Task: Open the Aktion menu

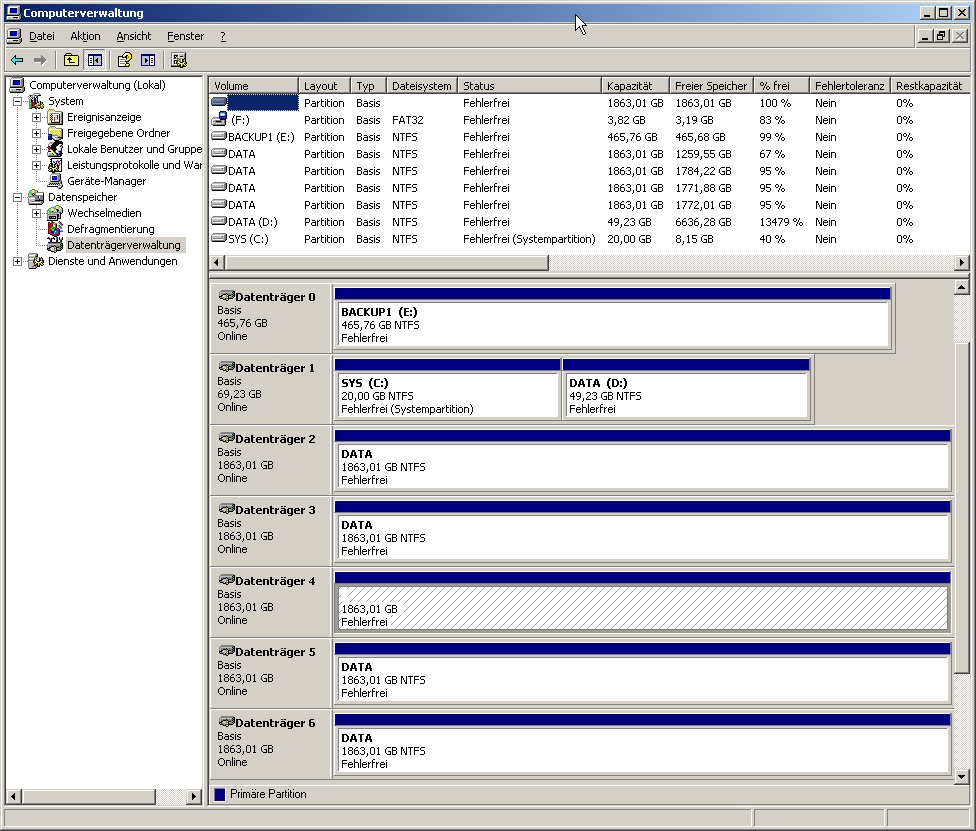Action: pyautogui.click(x=85, y=36)
